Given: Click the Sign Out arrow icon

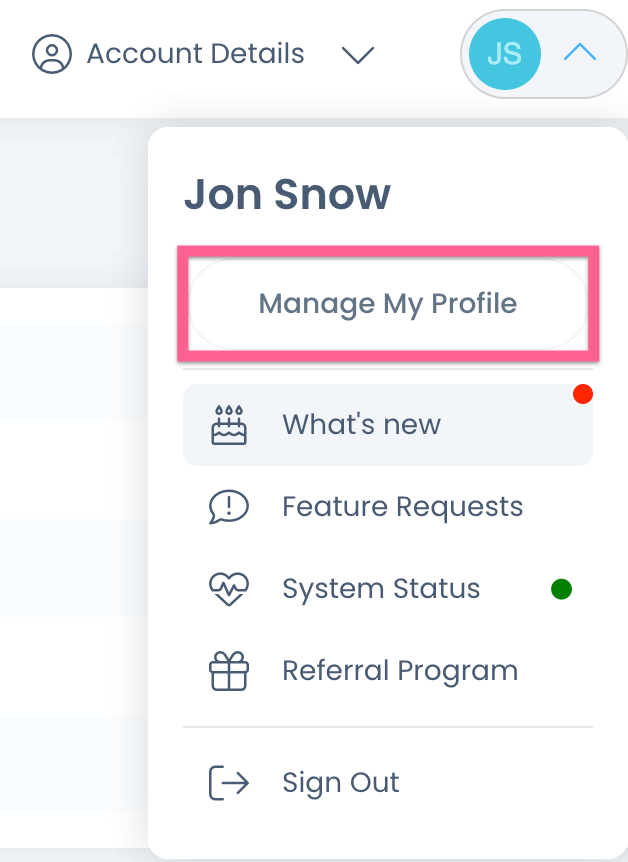Looking at the screenshot, I should 228,783.
